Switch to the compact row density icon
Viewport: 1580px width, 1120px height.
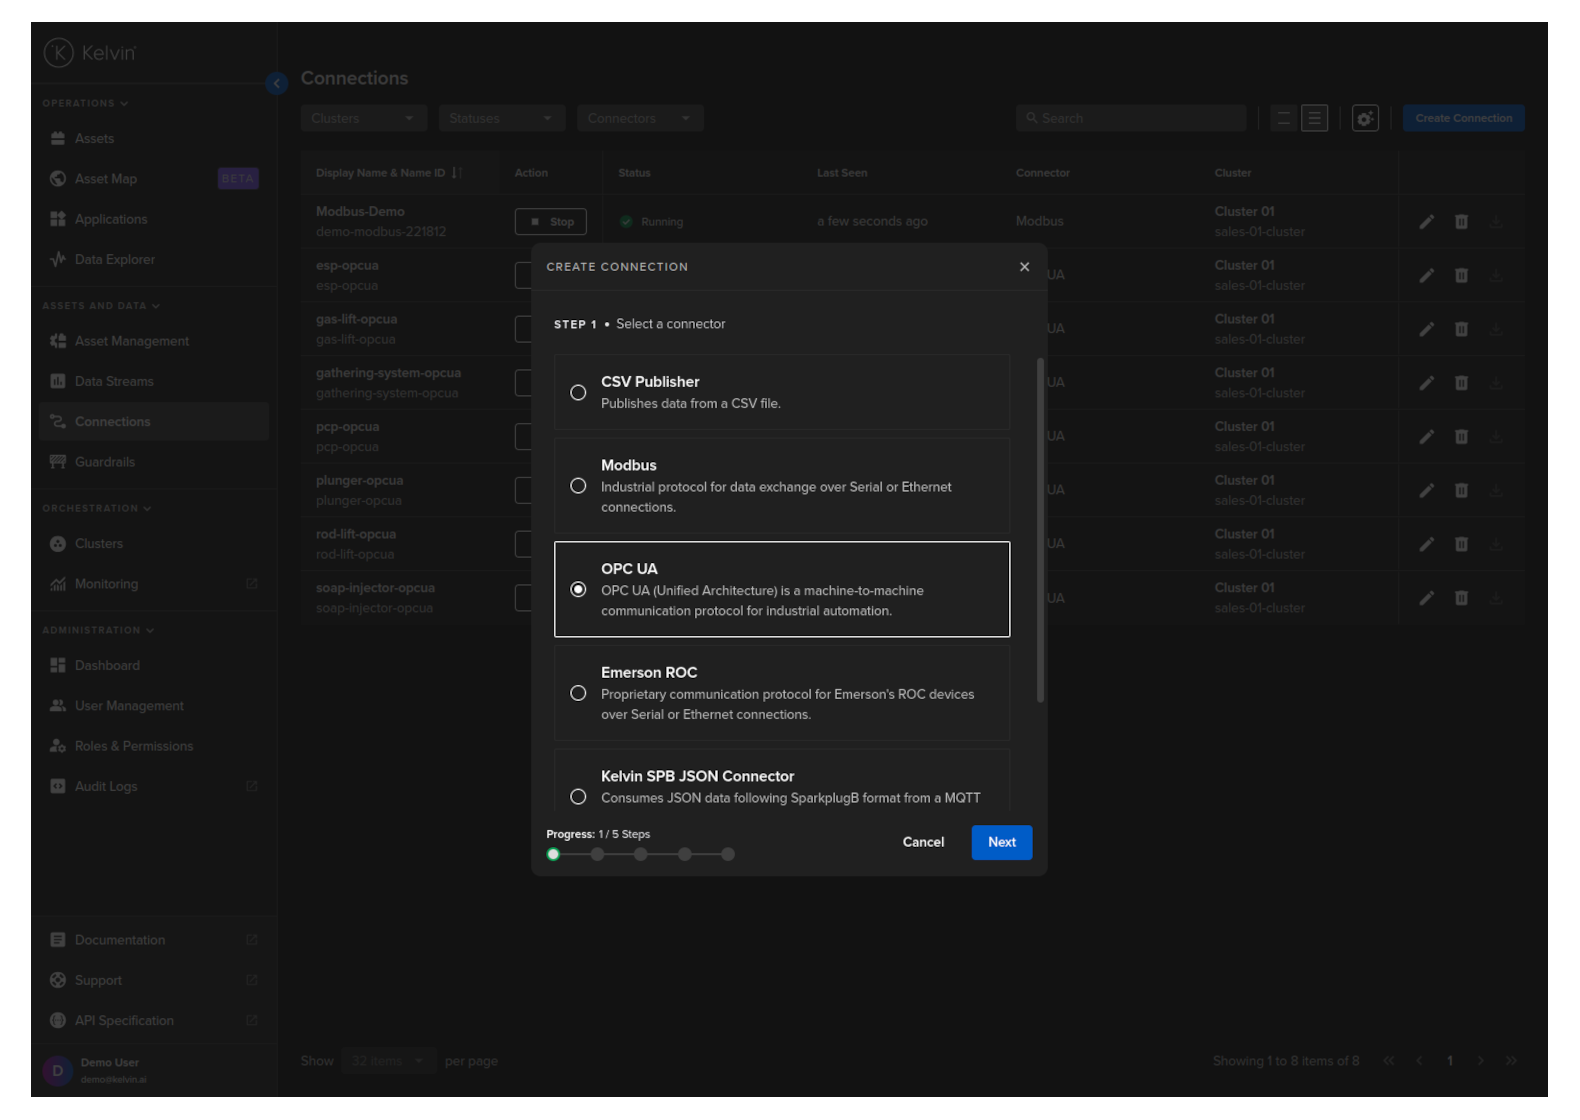1283,118
